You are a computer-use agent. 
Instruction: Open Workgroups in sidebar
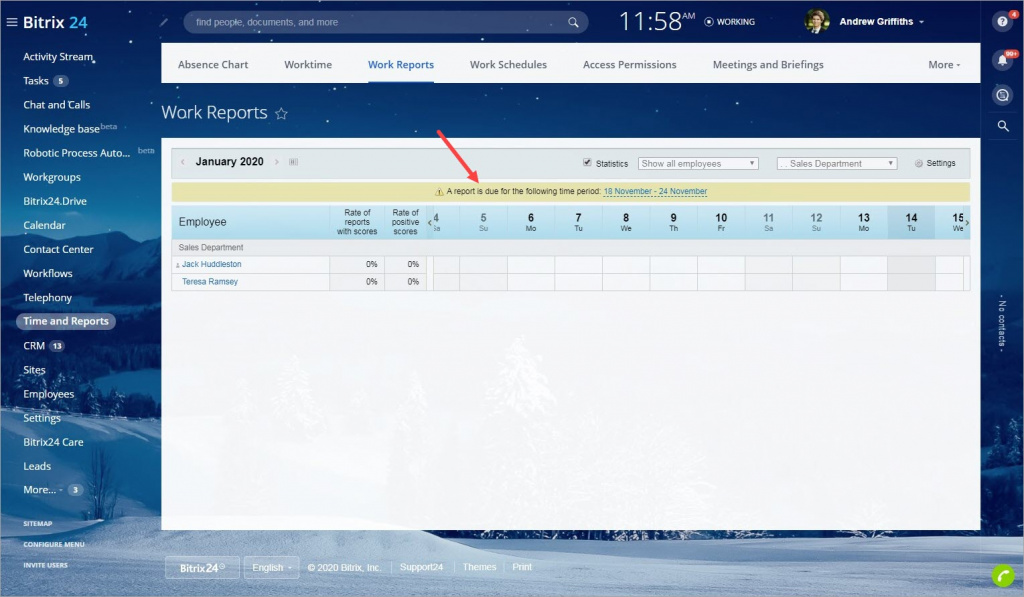52,177
